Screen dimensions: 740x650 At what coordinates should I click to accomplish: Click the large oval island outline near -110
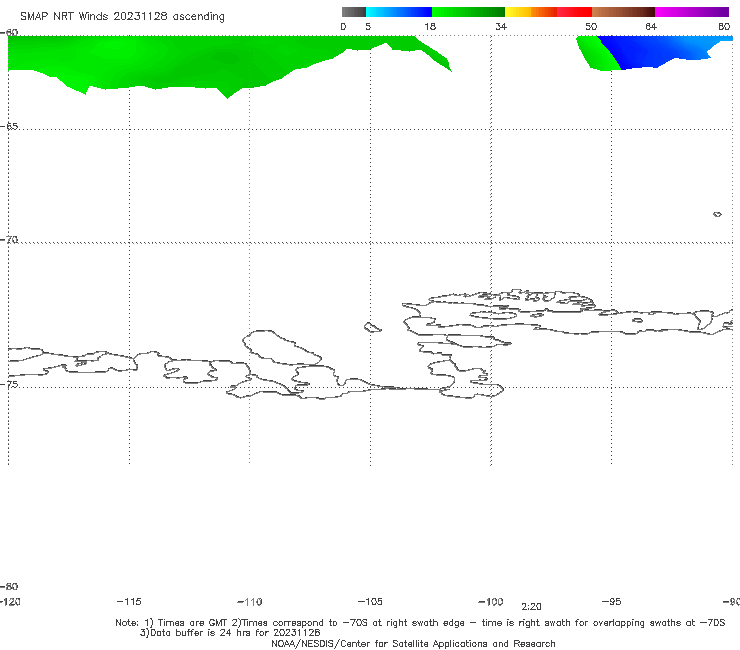tap(281, 348)
